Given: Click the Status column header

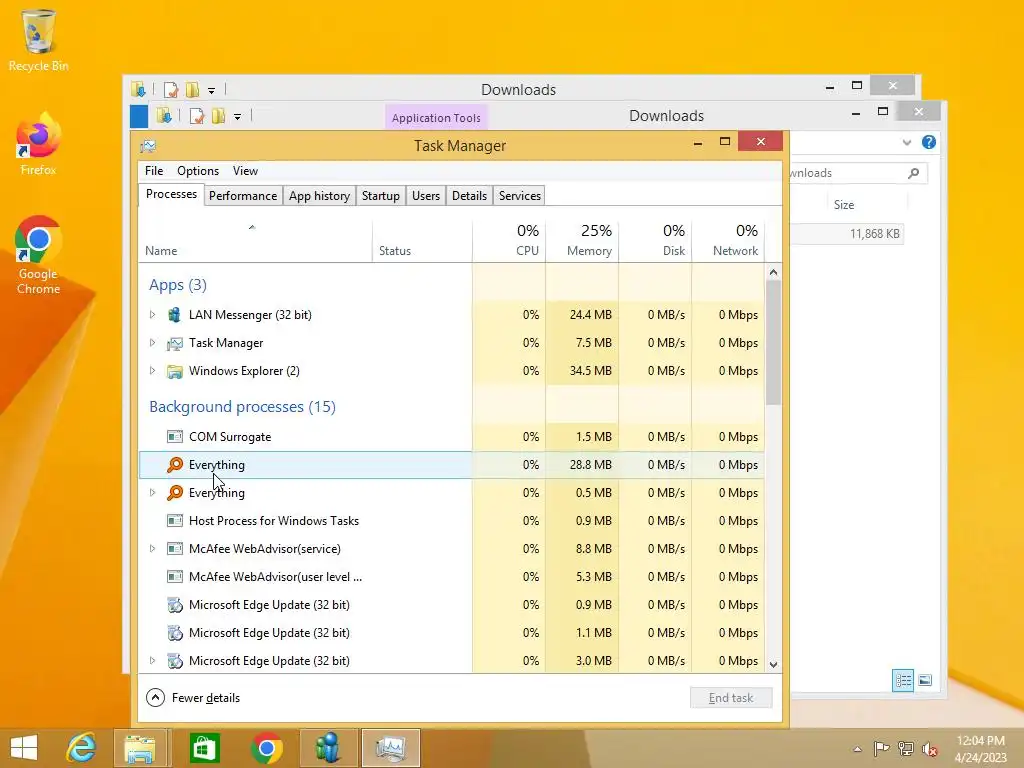Looking at the screenshot, I should pos(422,242).
